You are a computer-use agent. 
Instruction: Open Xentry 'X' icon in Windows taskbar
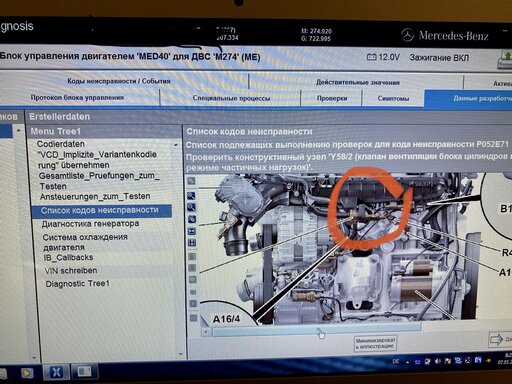(x=56, y=372)
